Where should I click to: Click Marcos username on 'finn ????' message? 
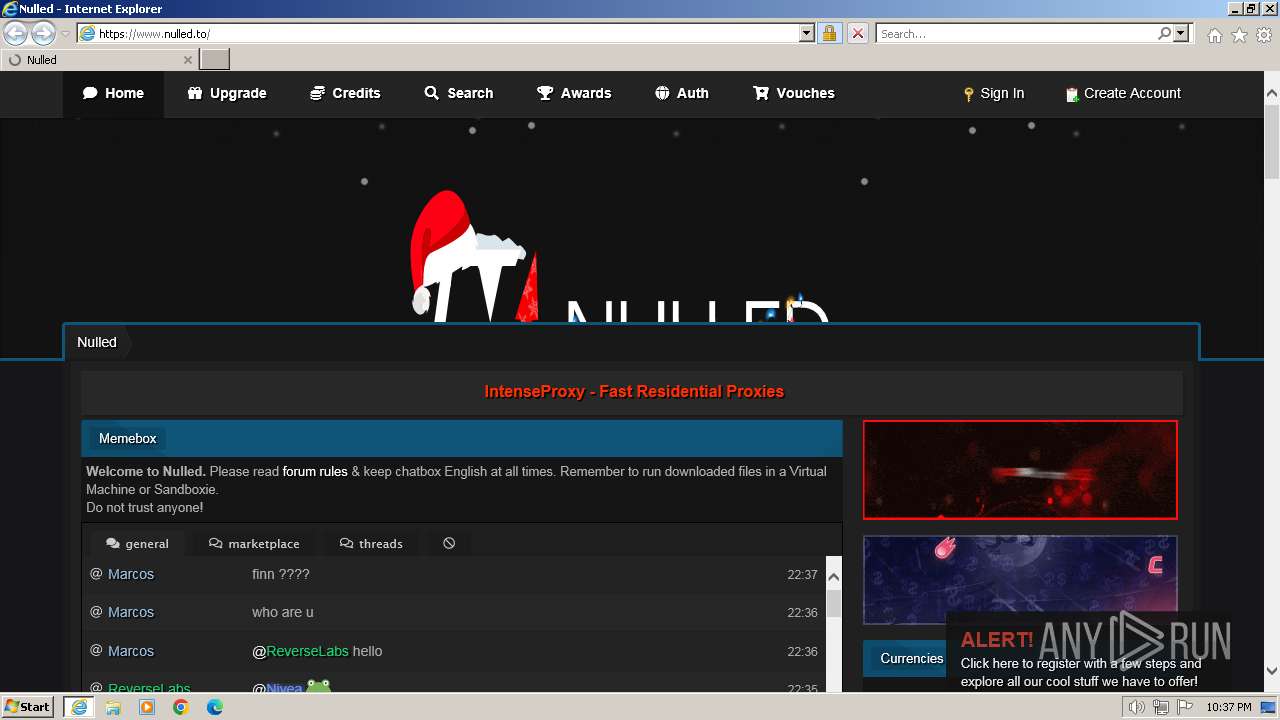coord(131,574)
